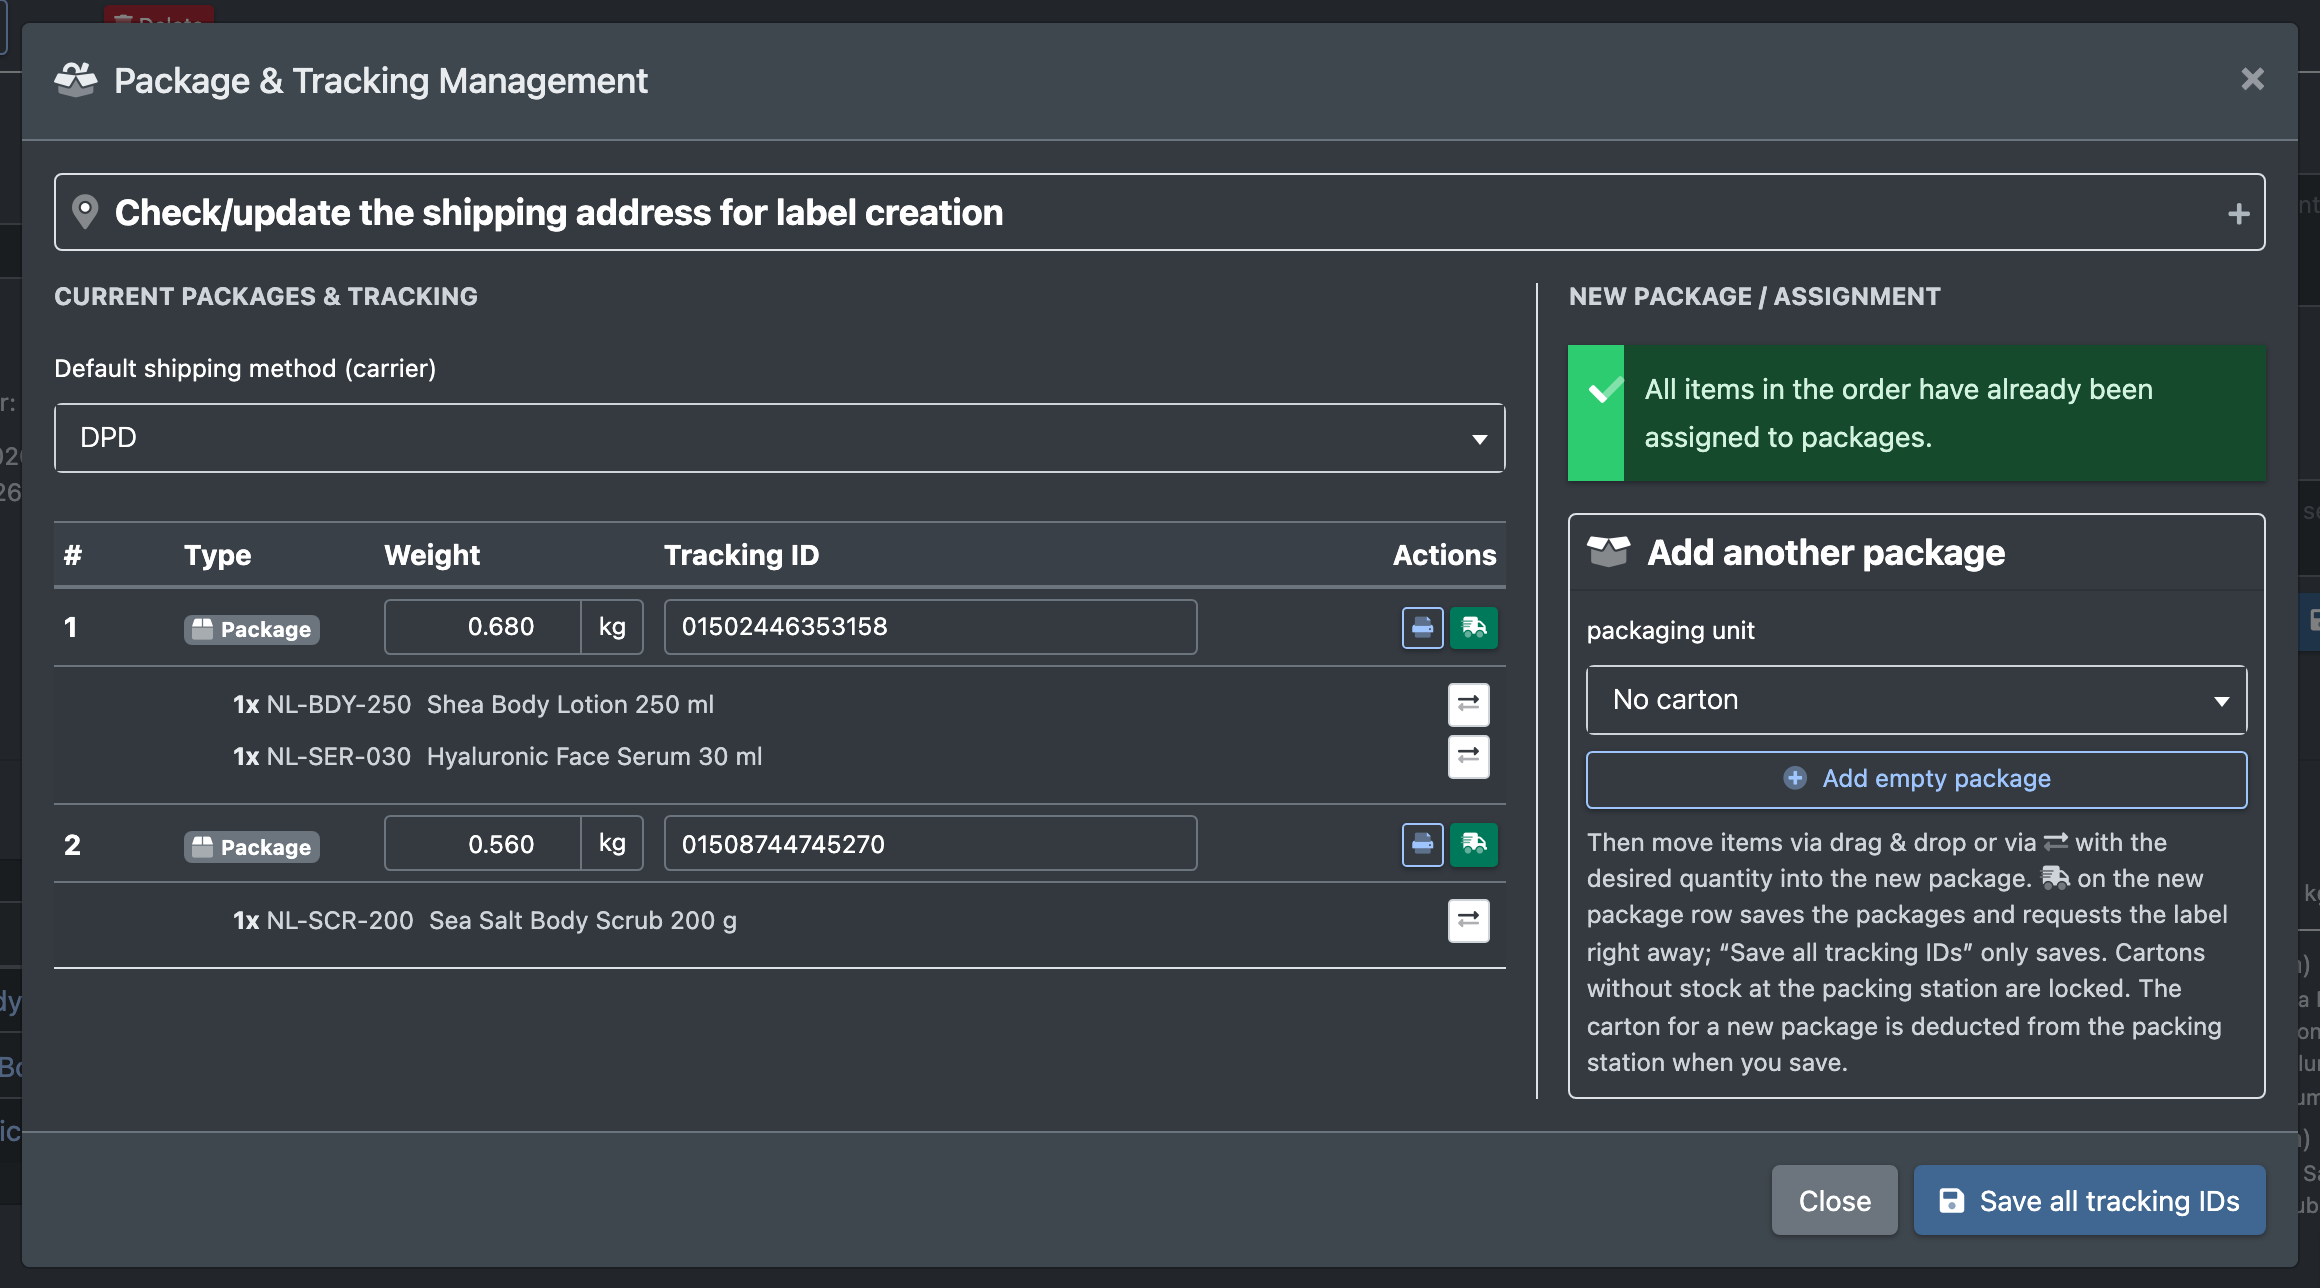This screenshot has width=2320, height=1288.
Task: Close the dialog with the X icon
Action: click(2252, 79)
